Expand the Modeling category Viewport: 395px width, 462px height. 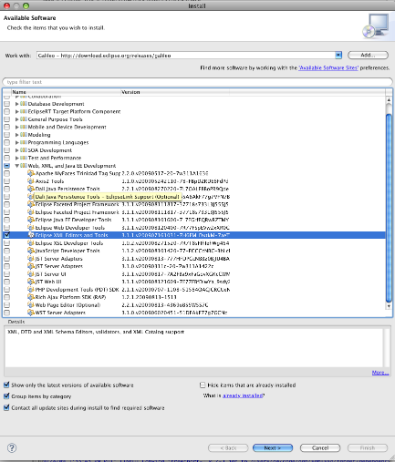click(17, 135)
